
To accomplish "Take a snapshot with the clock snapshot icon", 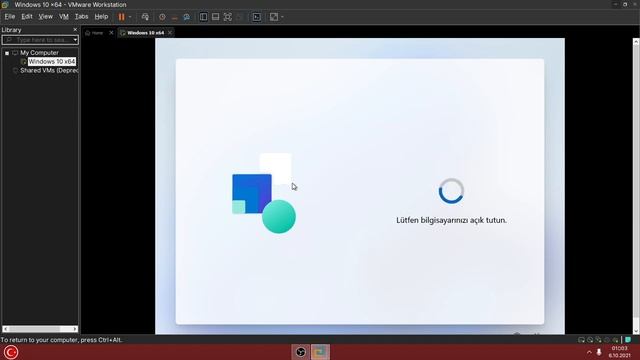I will pos(162,17).
